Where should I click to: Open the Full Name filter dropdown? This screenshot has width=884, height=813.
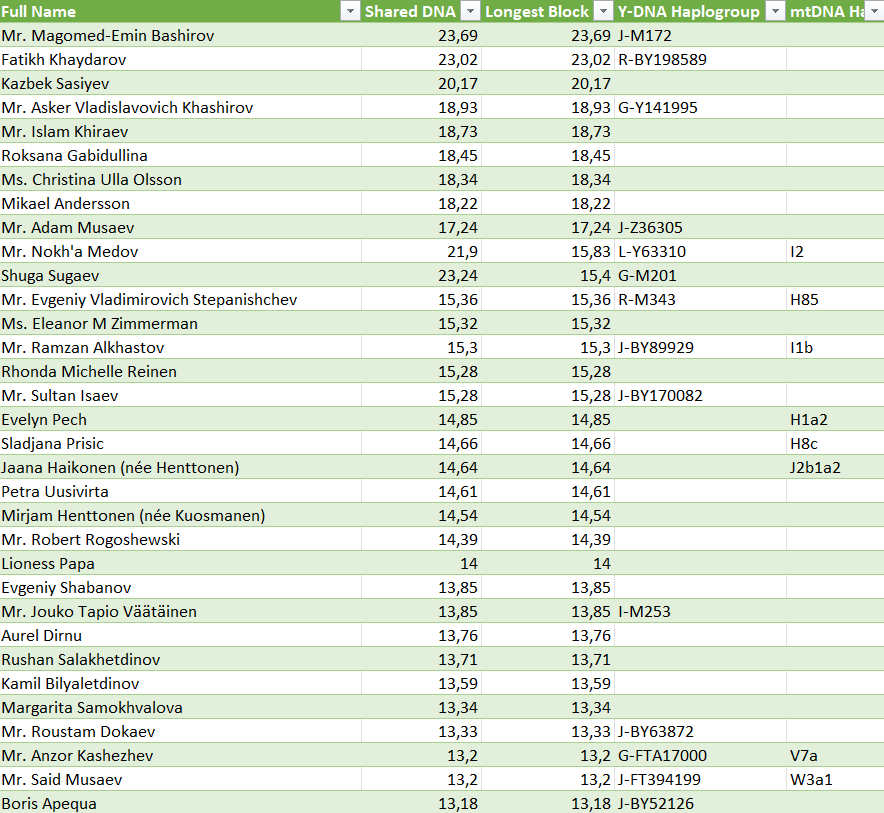coord(349,12)
